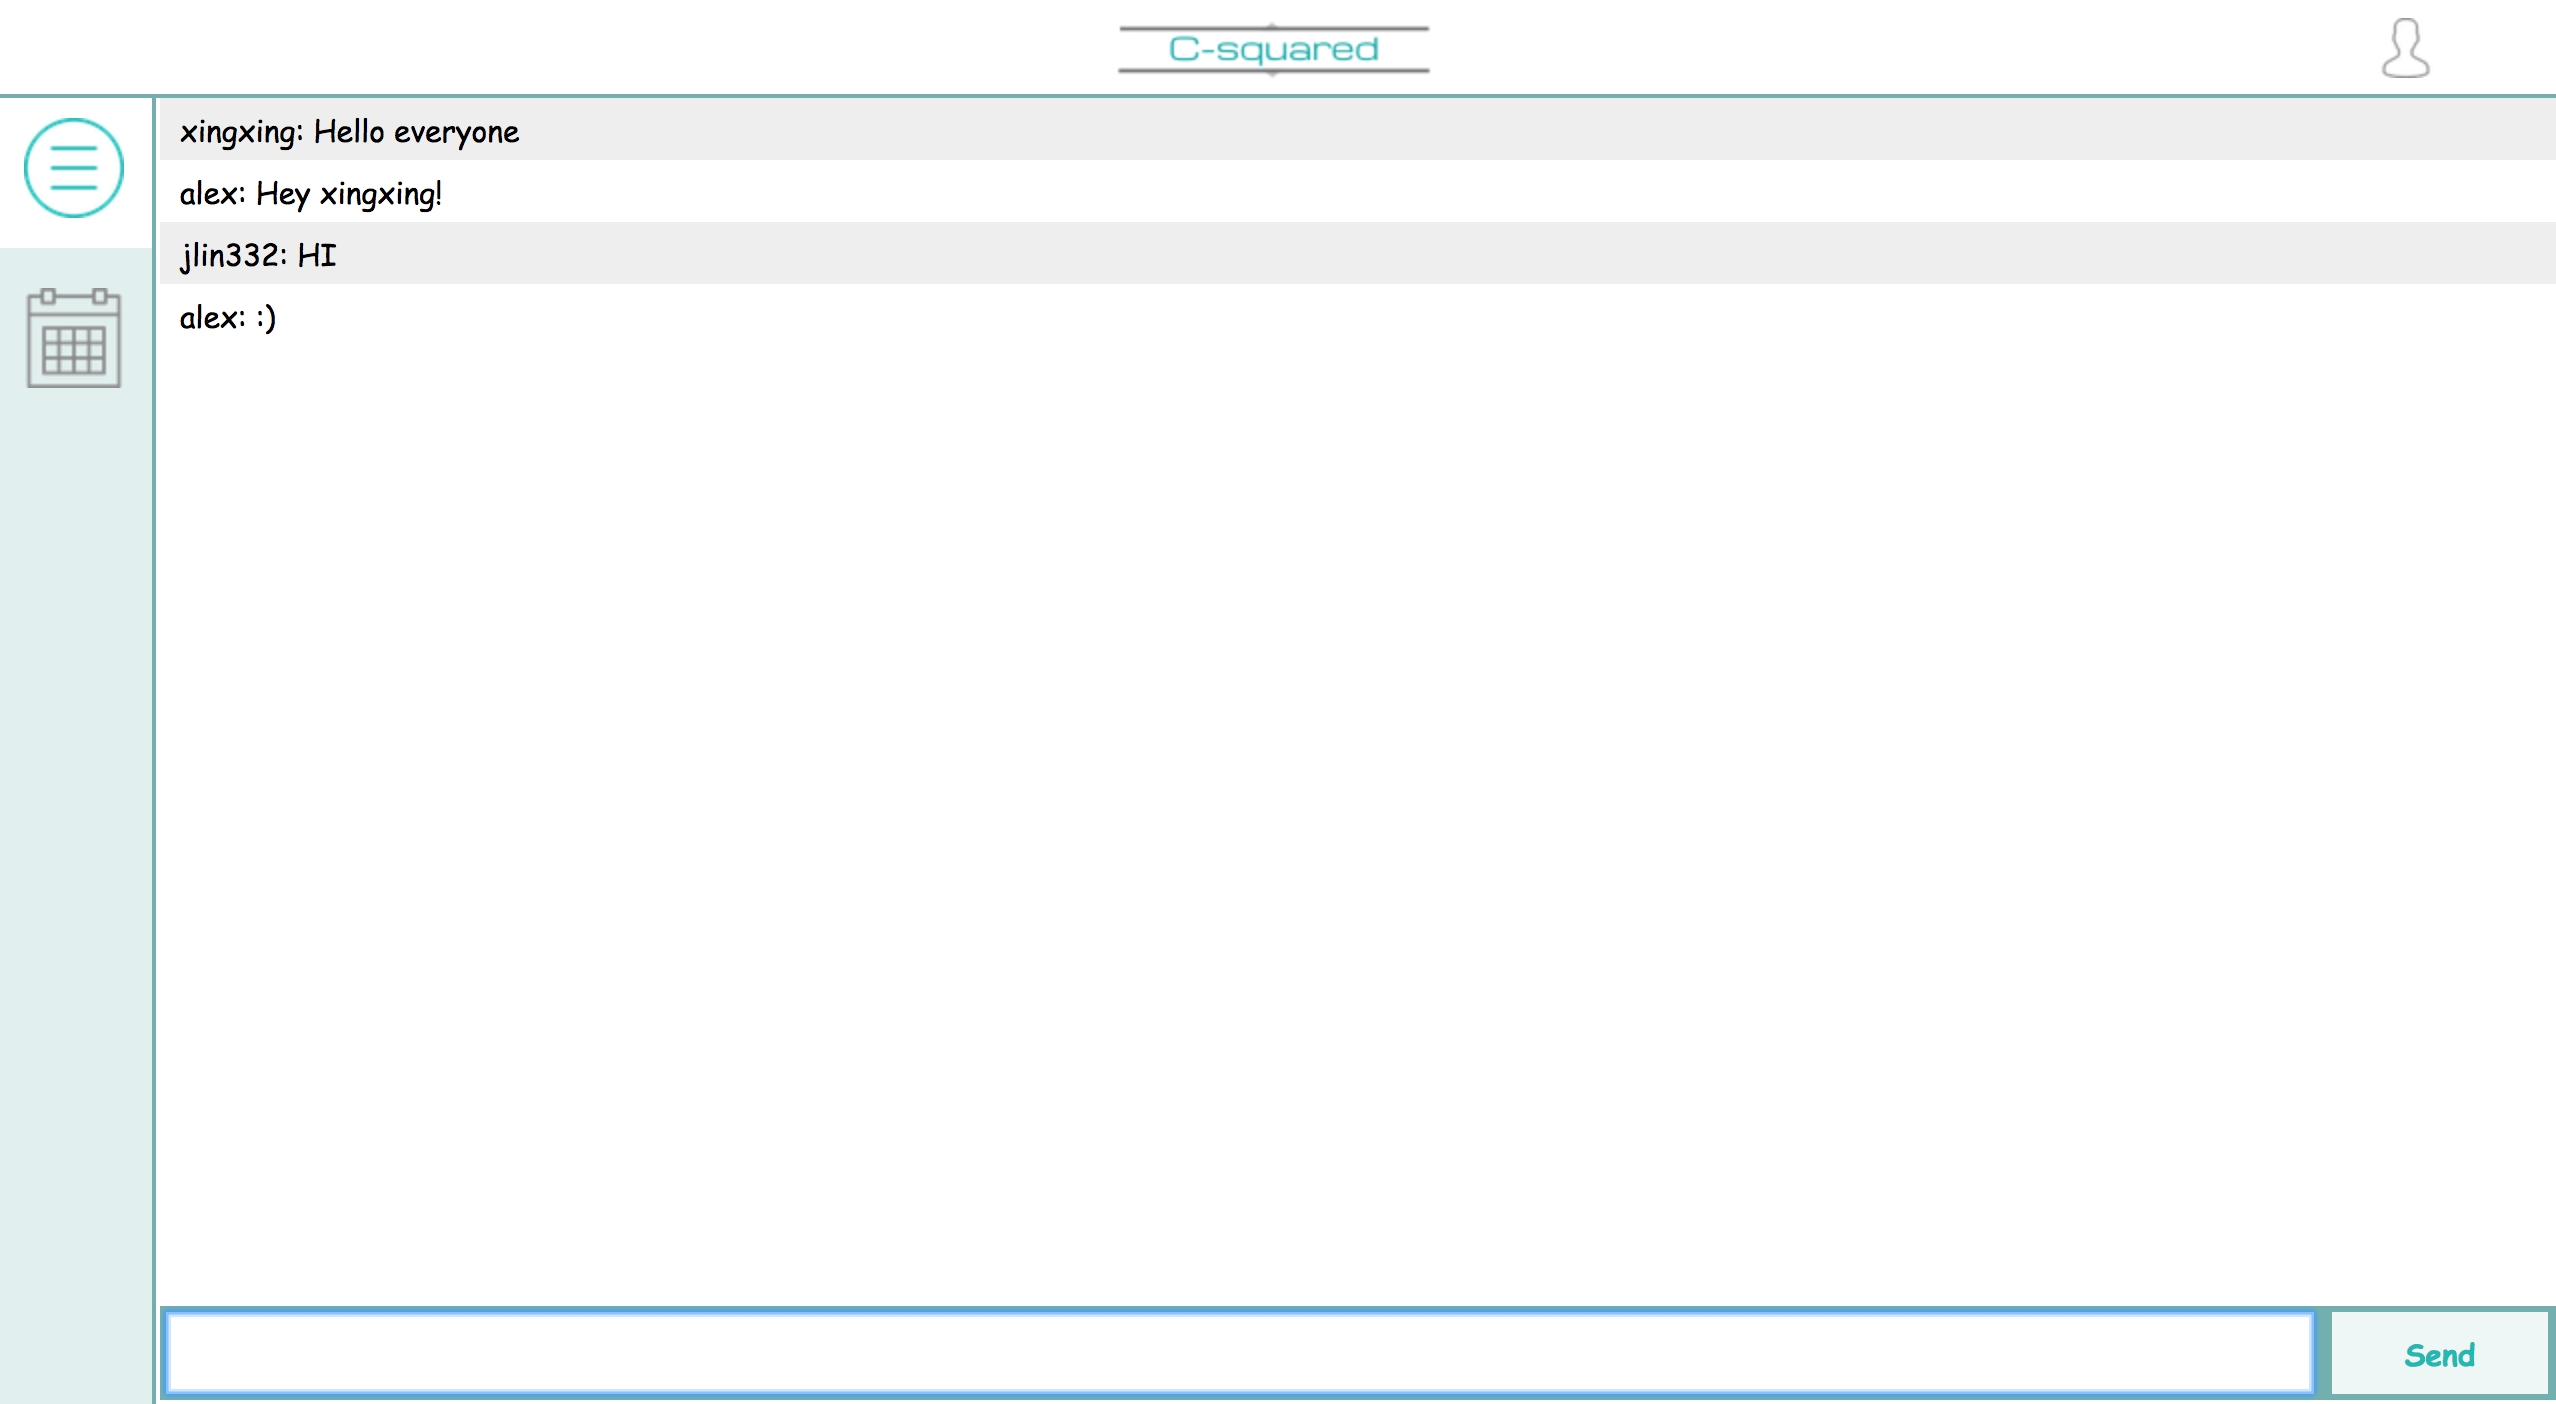Select alex's smiley ":)" message row
The width and height of the screenshot is (2556, 1404).
(x=1356, y=316)
